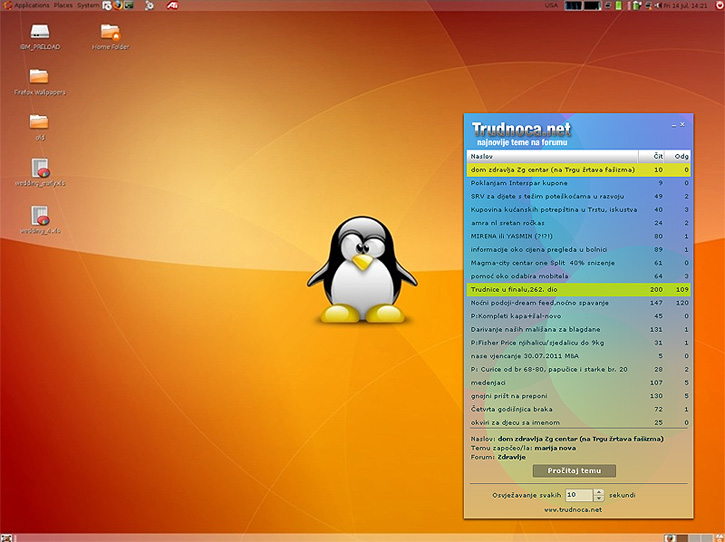Select row 'P:Fisher Price njihalicu/sjedalicu do 9kg'

578,343
